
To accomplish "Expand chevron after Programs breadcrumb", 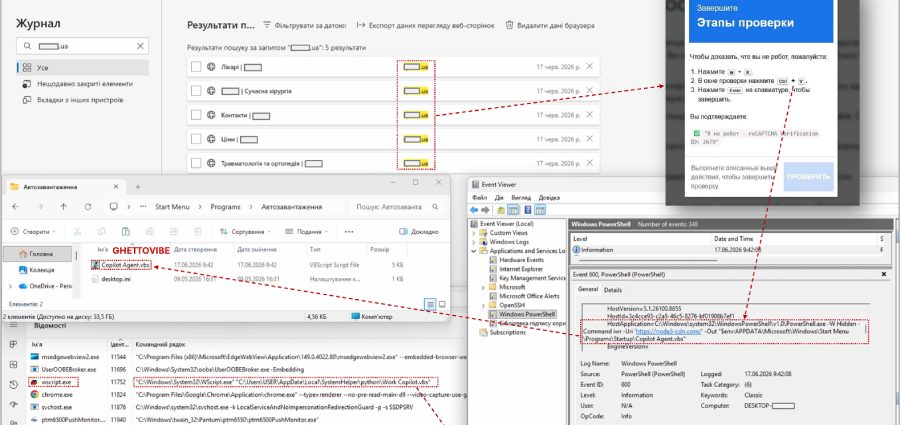I will [251, 207].
